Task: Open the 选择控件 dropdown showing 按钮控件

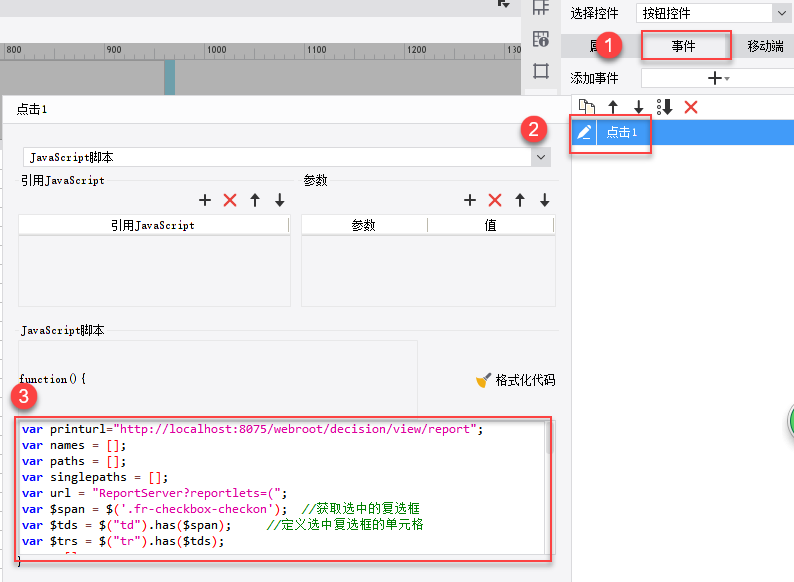Action: [712, 13]
